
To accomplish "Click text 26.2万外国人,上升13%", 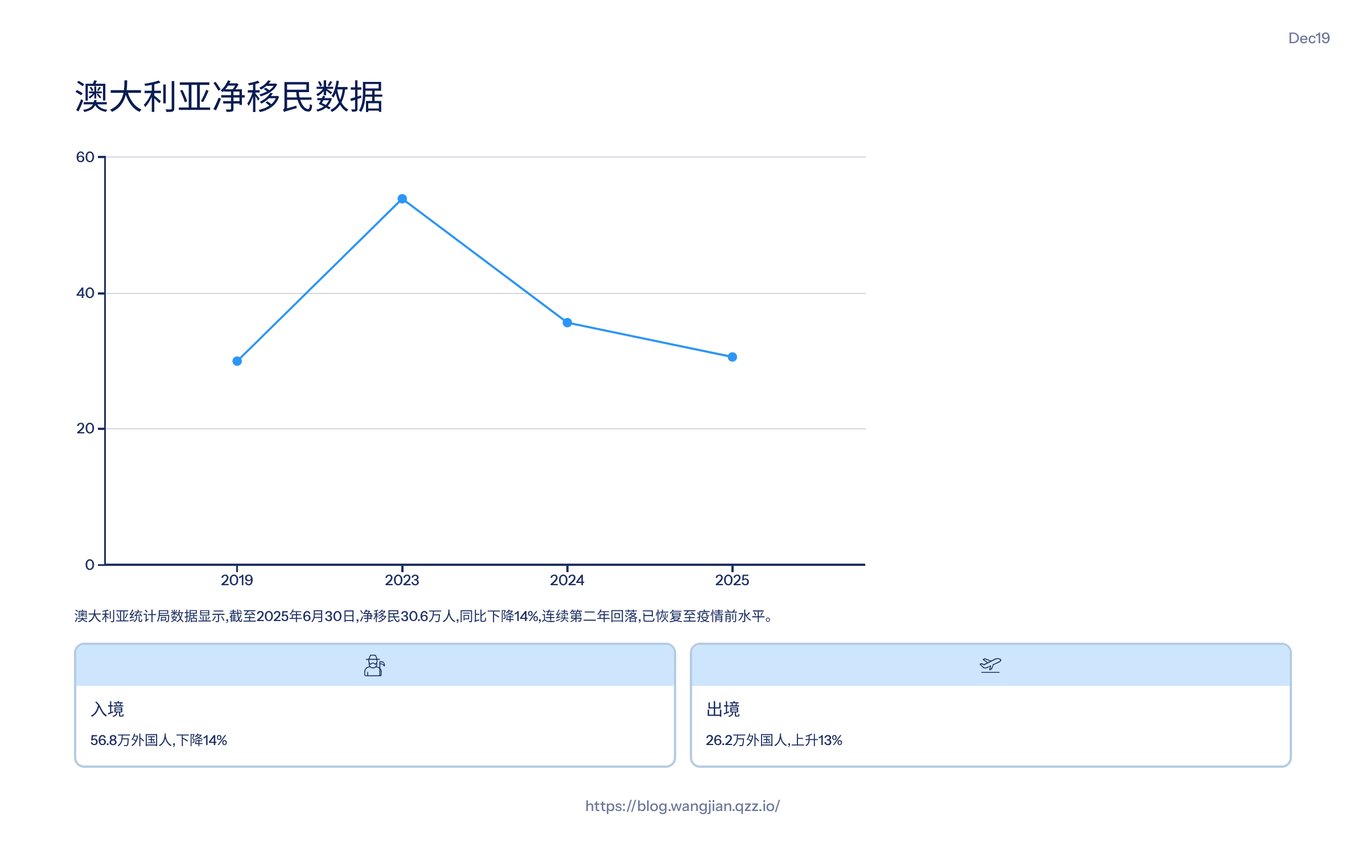I will coord(774,740).
